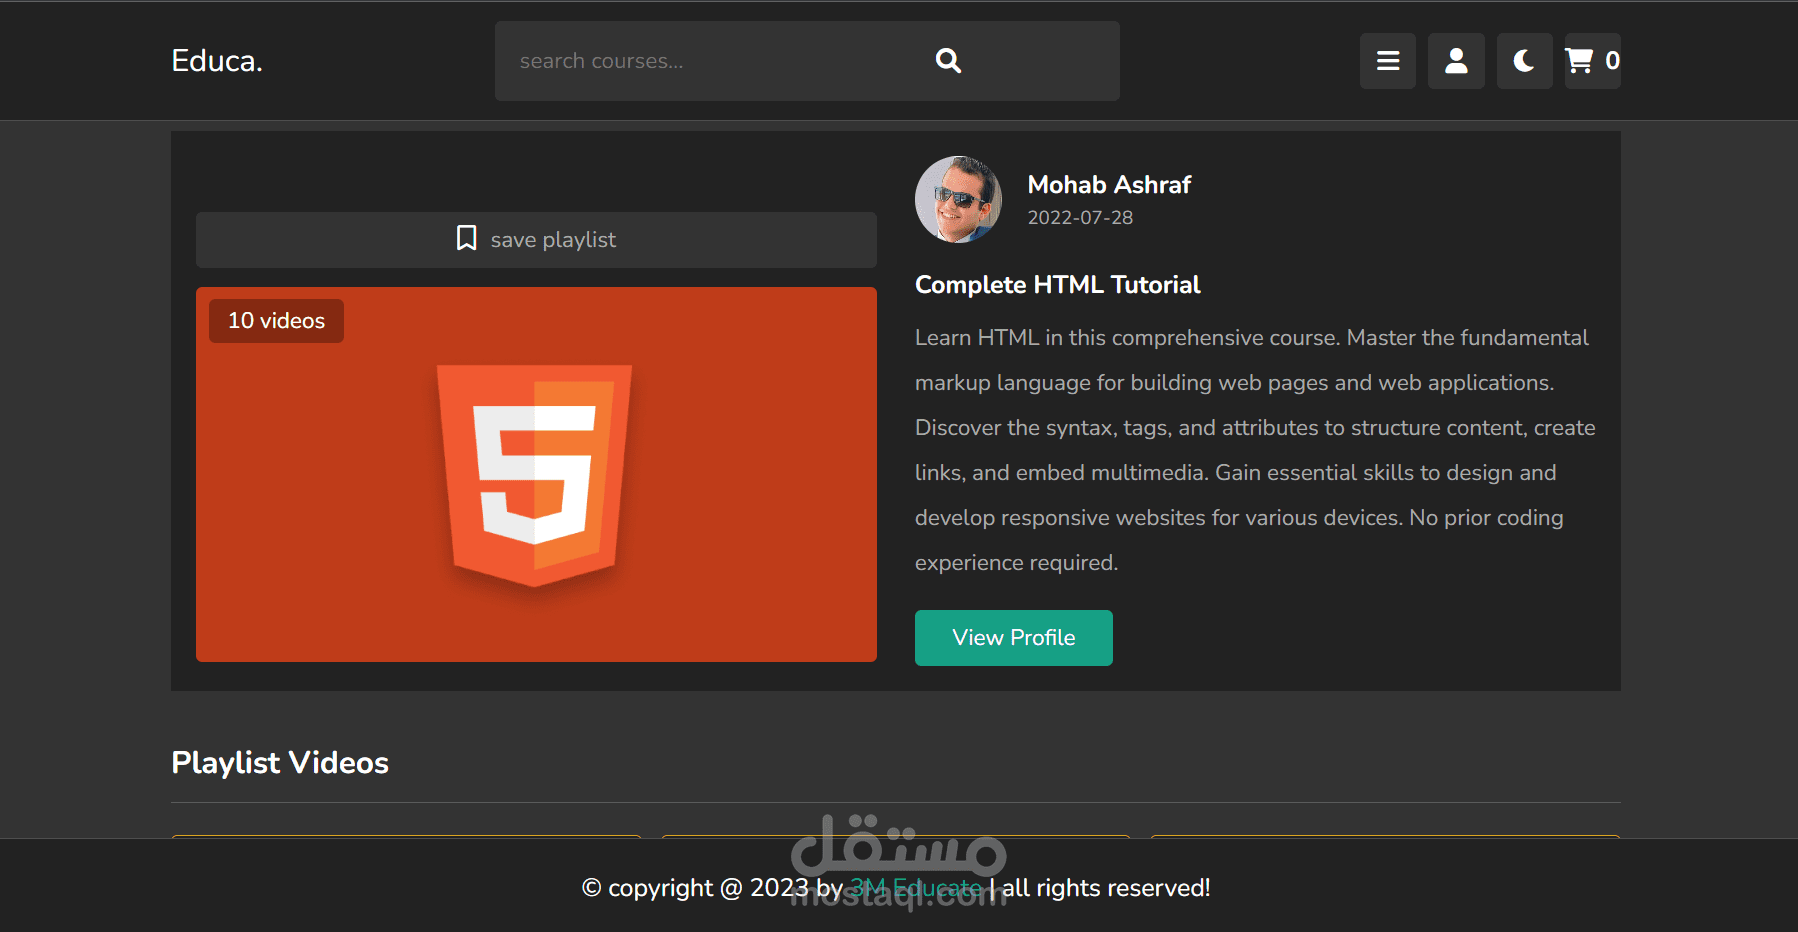Open the user account icon

coord(1456,61)
